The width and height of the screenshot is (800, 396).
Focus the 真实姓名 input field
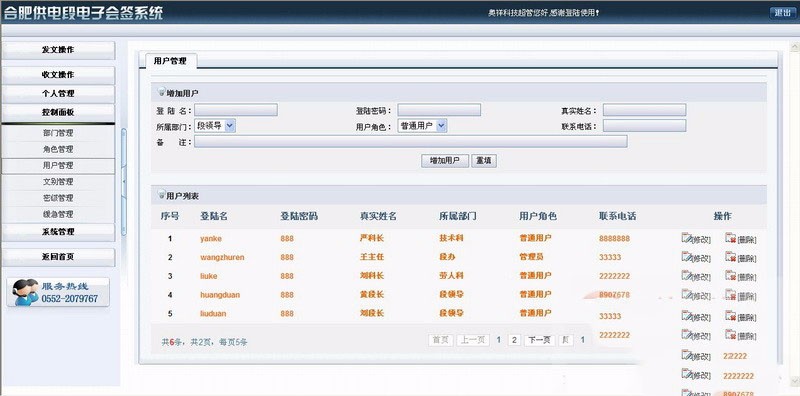pos(644,110)
